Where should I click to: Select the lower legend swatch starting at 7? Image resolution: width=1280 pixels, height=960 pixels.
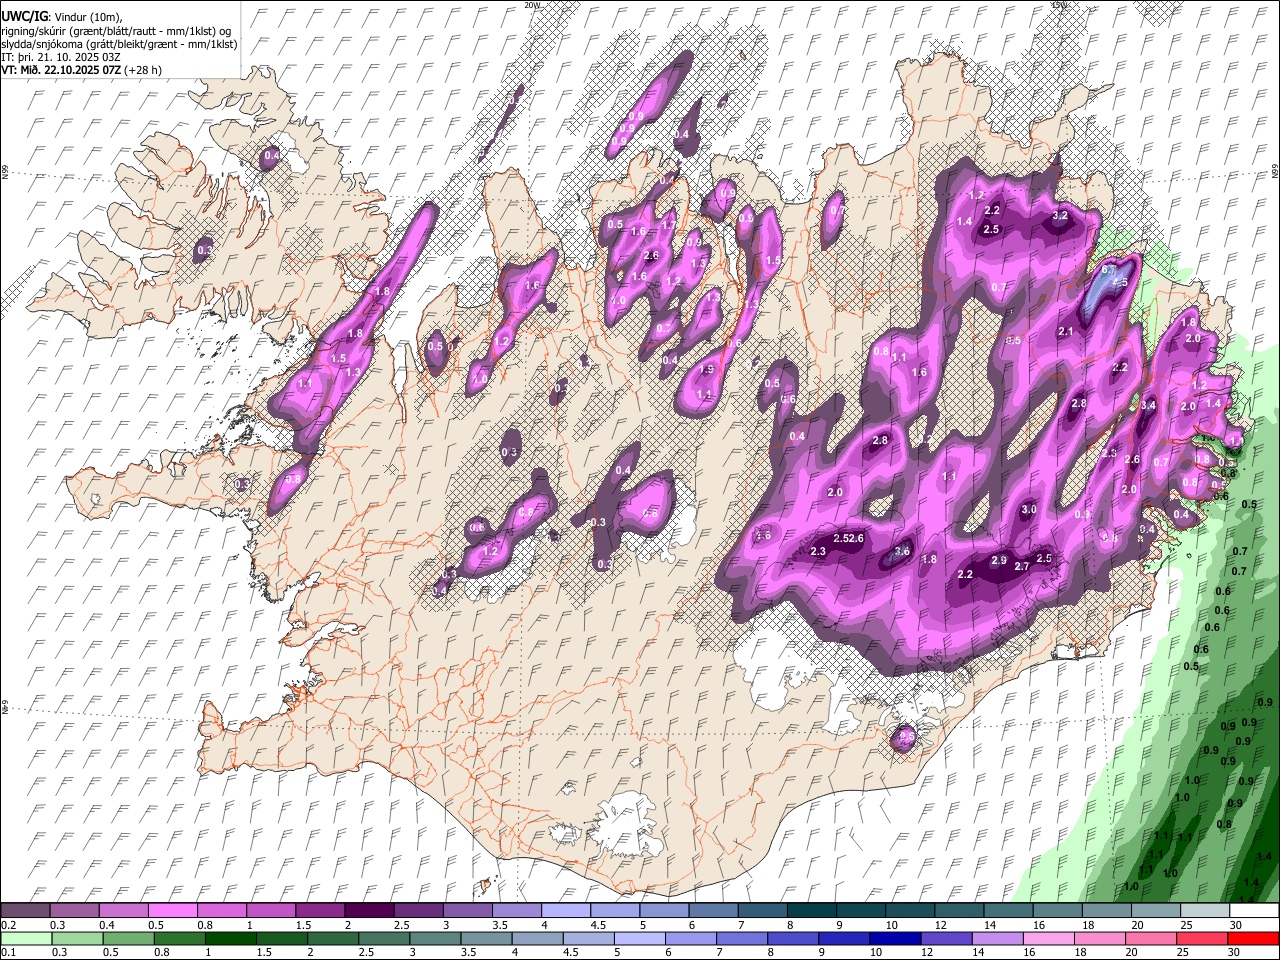click(x=742, y=938)
